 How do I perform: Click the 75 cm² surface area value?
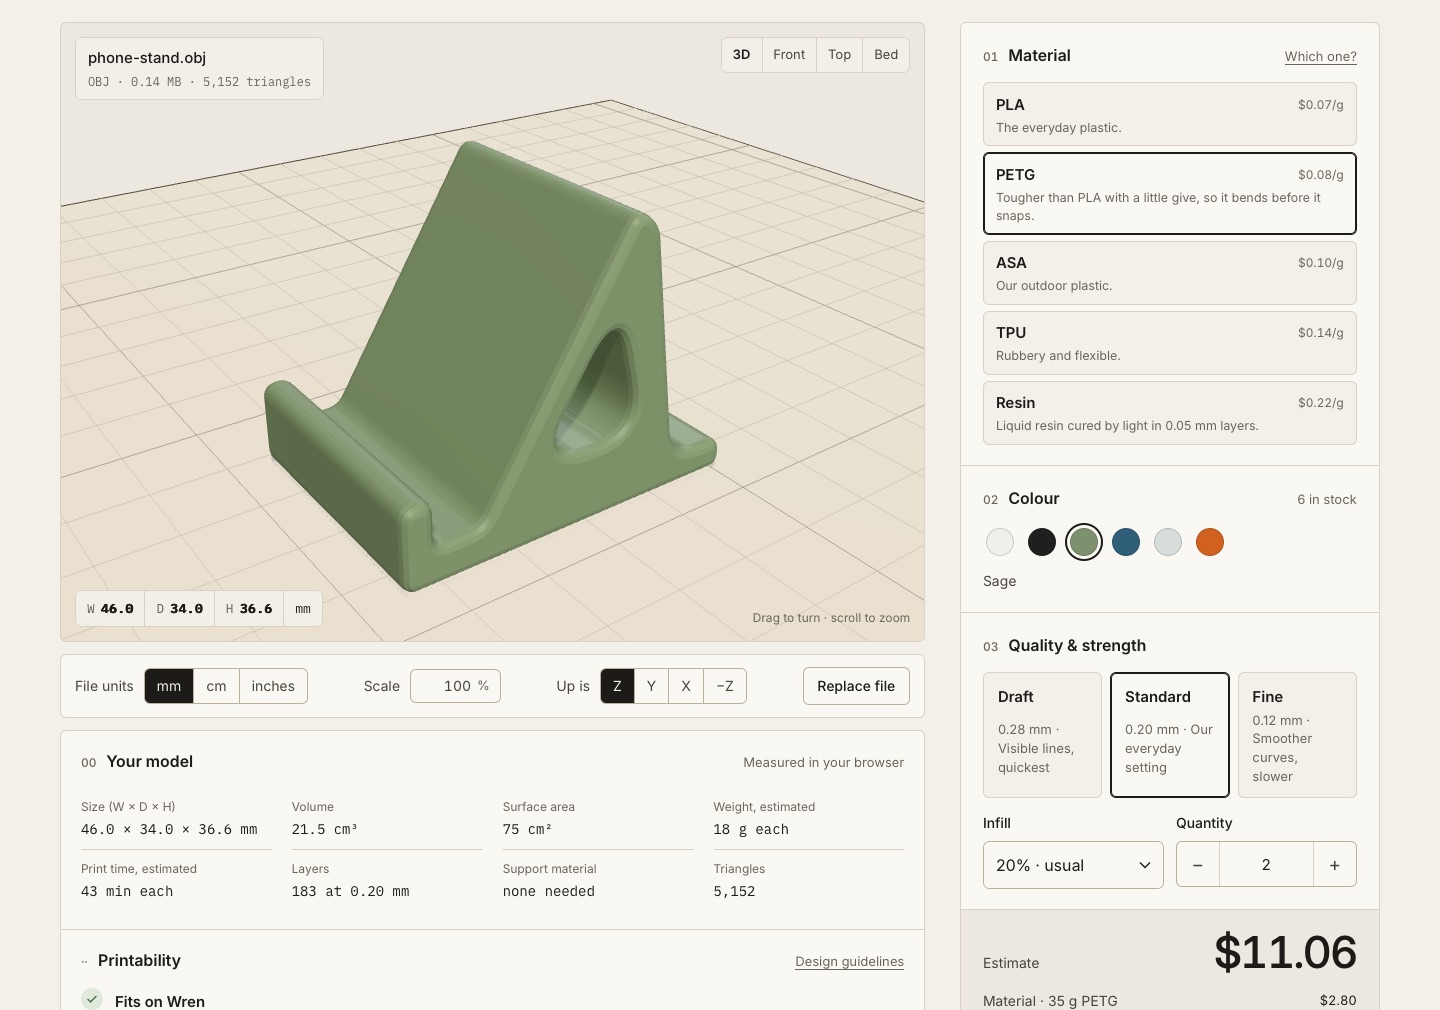coord(527,829)
